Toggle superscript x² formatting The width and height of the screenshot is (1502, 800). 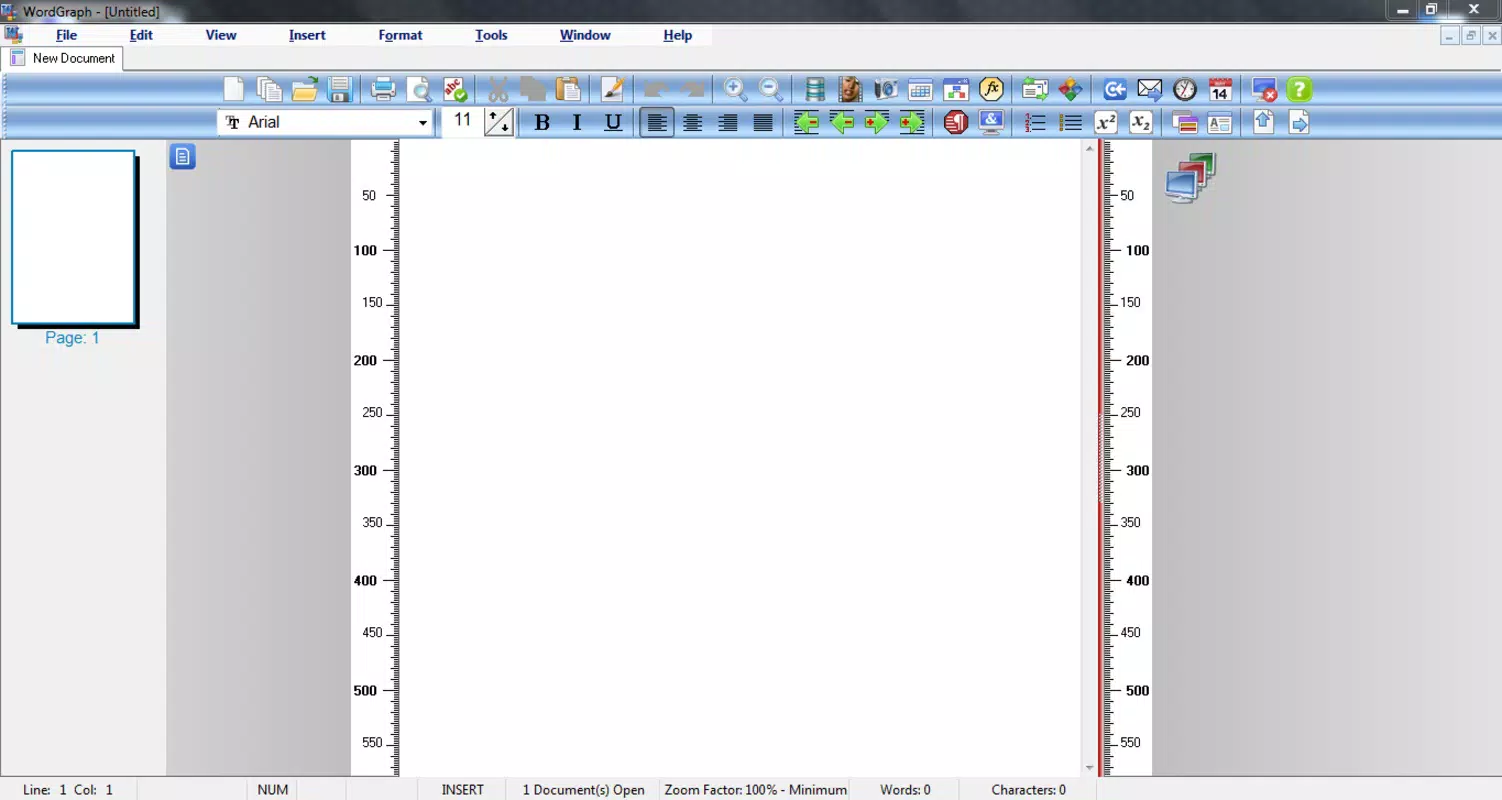[1105, 122]
